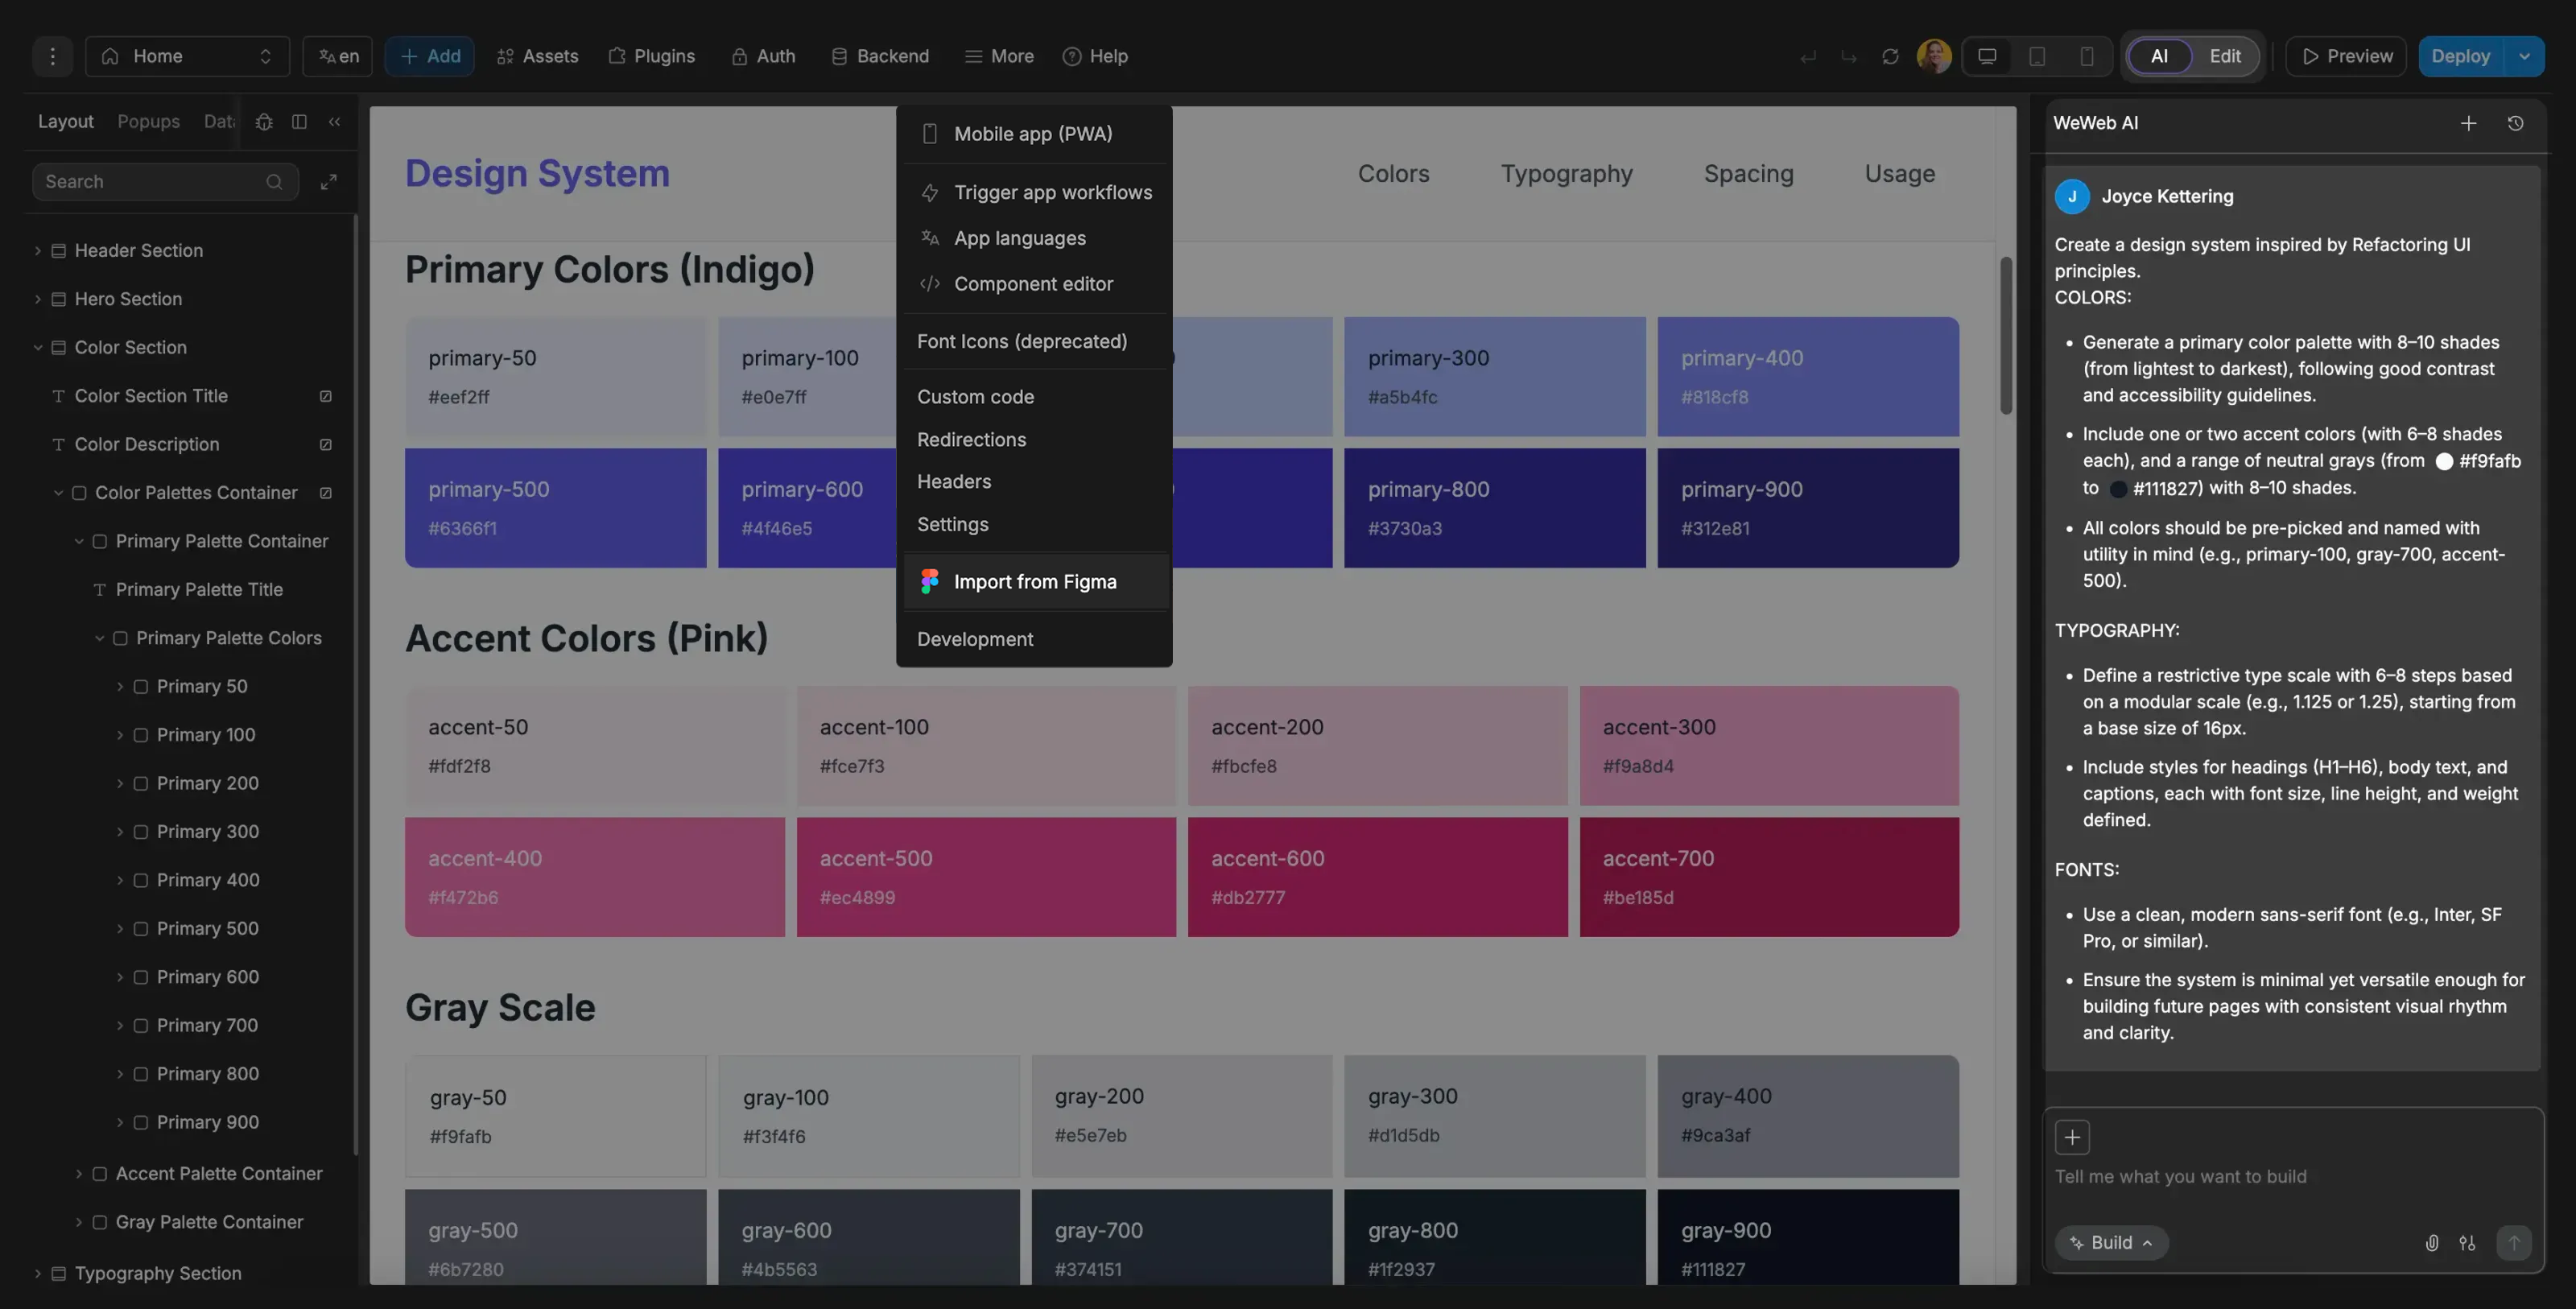The image size is (2576, 1309).
Task: Open the Assets panel
Action: (537, 56)
